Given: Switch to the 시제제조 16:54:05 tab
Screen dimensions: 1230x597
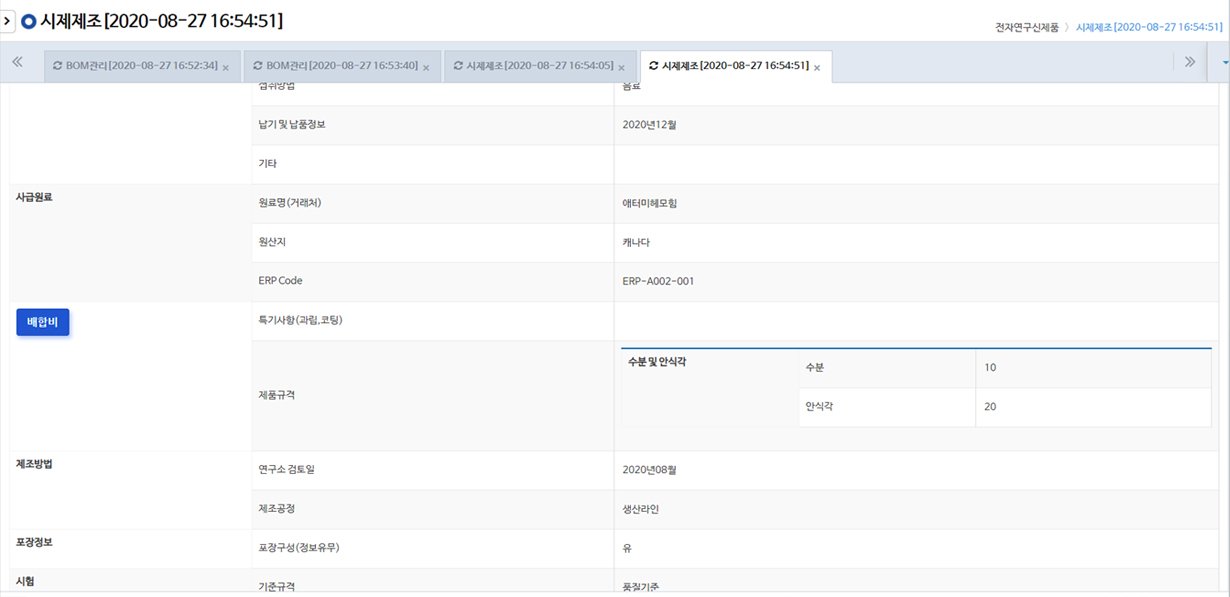Looking at the screenshot, I should click(540, 66).
